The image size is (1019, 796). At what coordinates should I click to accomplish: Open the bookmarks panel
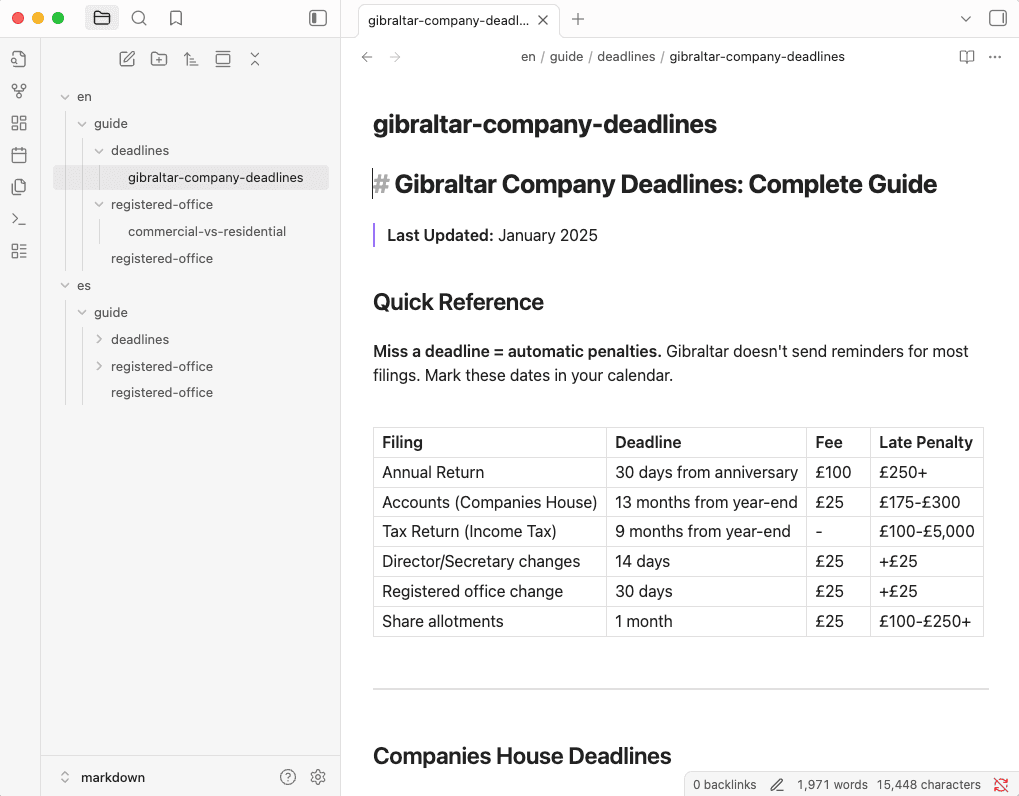176,18
